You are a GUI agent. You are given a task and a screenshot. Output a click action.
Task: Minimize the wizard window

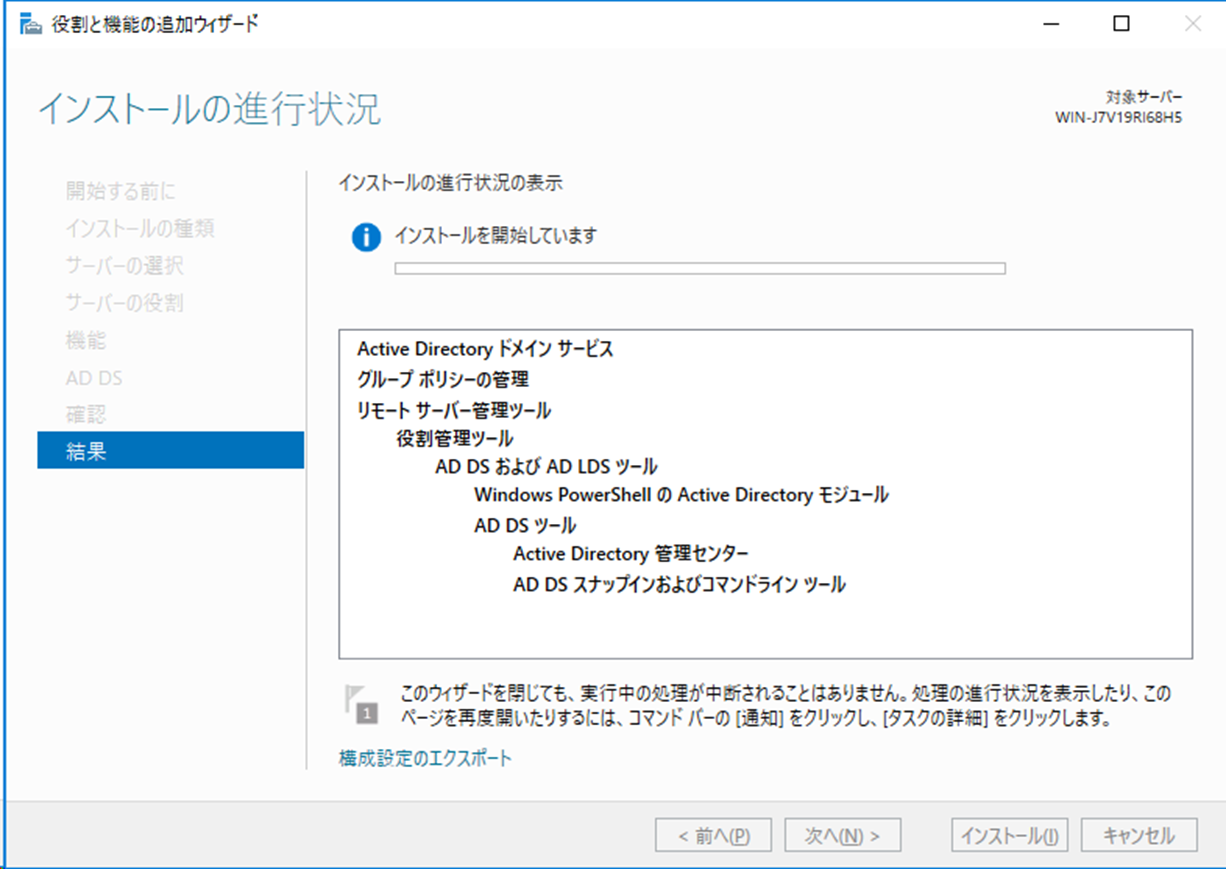pyautogui.click(x=1051, y=24)
